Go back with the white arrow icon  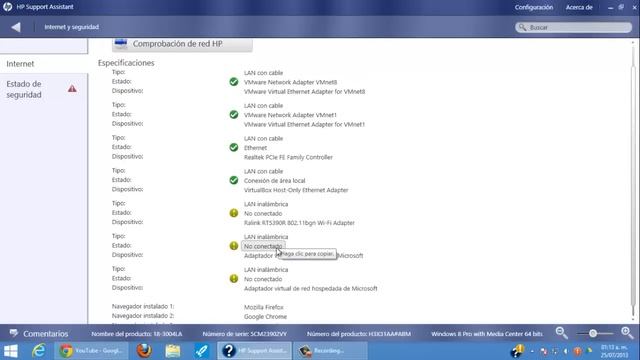[16, 27]
